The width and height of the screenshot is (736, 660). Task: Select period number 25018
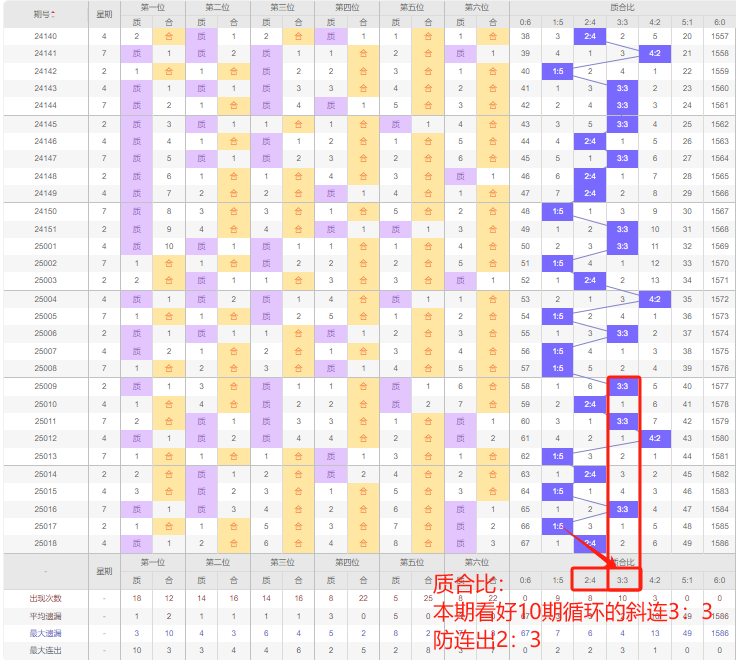point(45,543)
